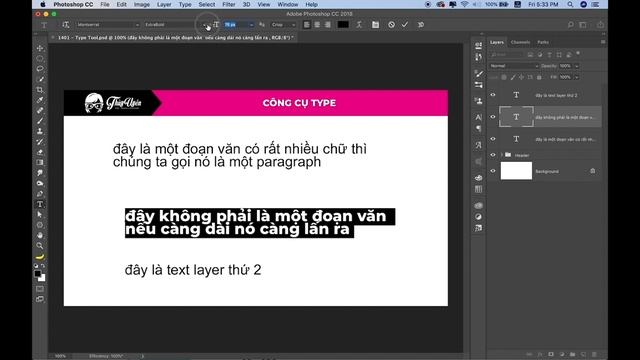Select the Gradient tool

(40, 162)
